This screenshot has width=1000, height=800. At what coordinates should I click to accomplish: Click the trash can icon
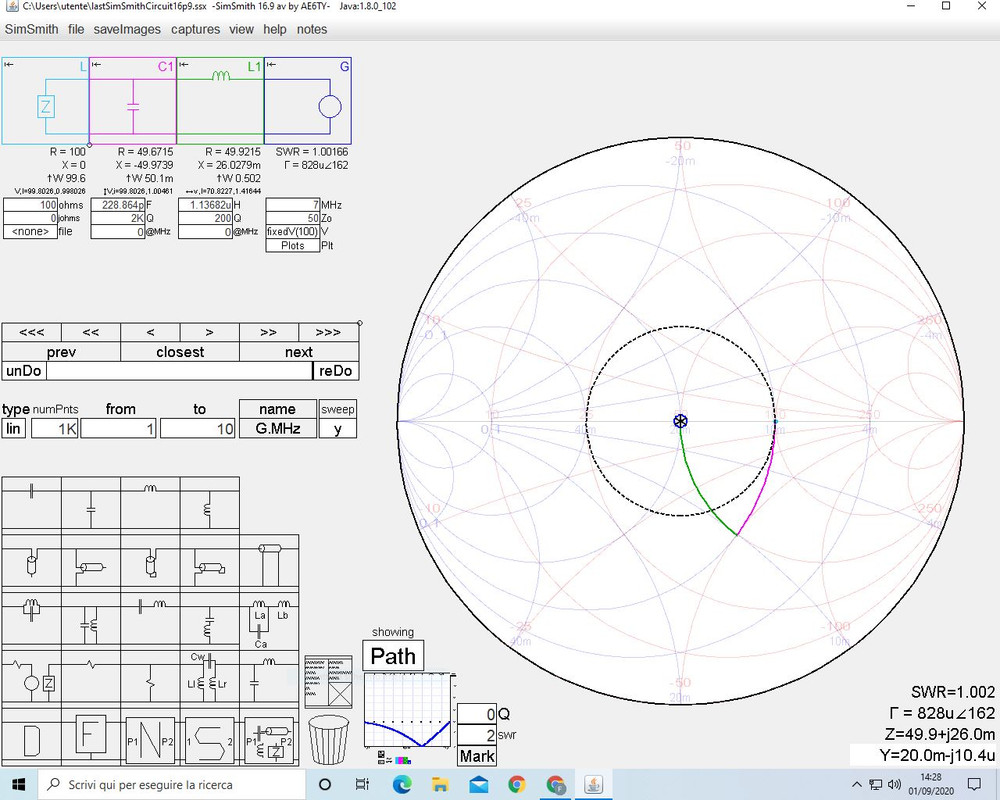pyautogui.click(x=328, y=740)
